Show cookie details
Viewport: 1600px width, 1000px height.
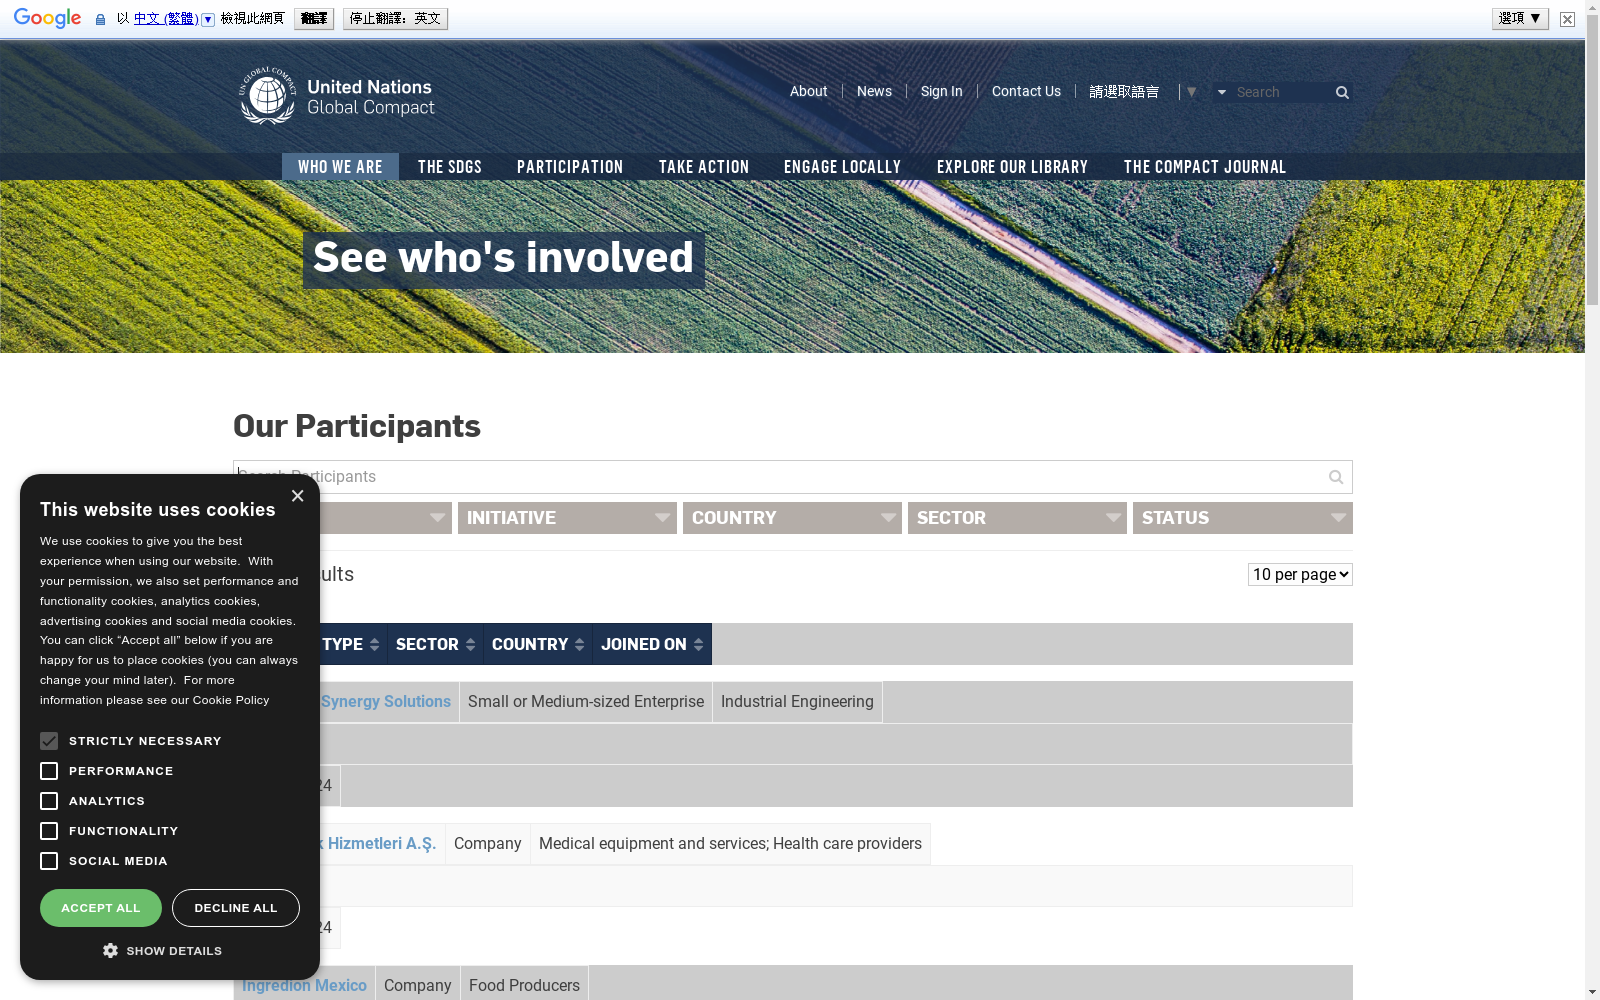pos(162,951)
